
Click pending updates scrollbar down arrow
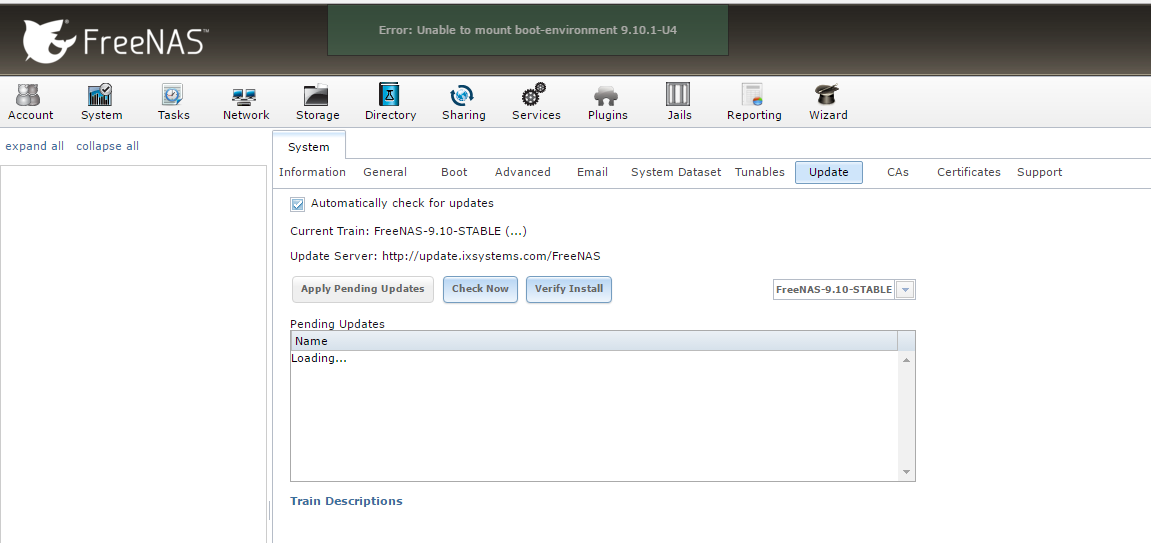[x=907, y=472]
